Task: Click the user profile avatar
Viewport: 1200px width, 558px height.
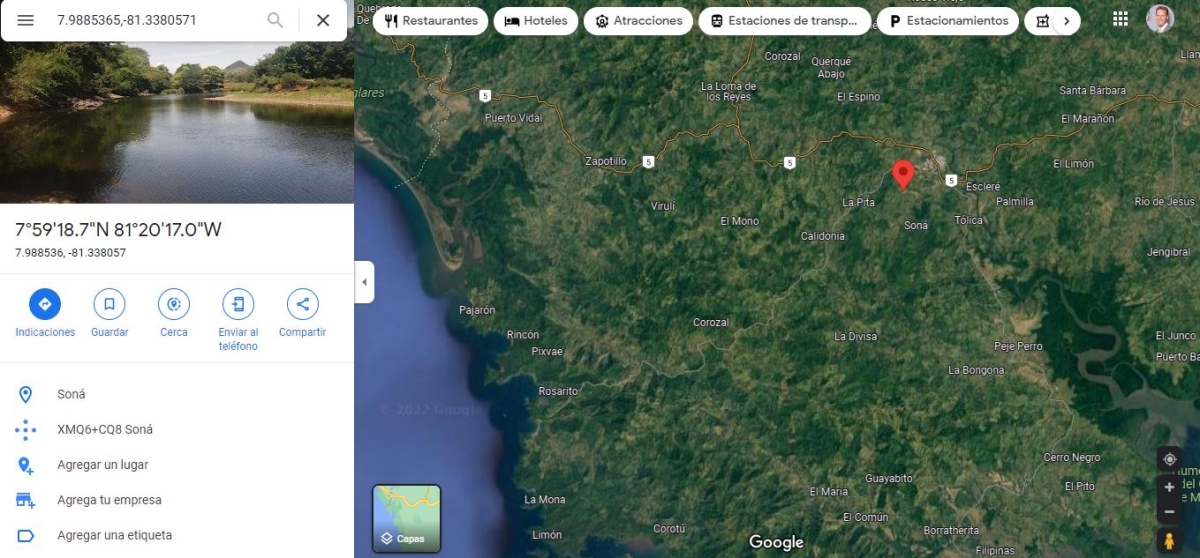Action: [x=1160, y=19]
